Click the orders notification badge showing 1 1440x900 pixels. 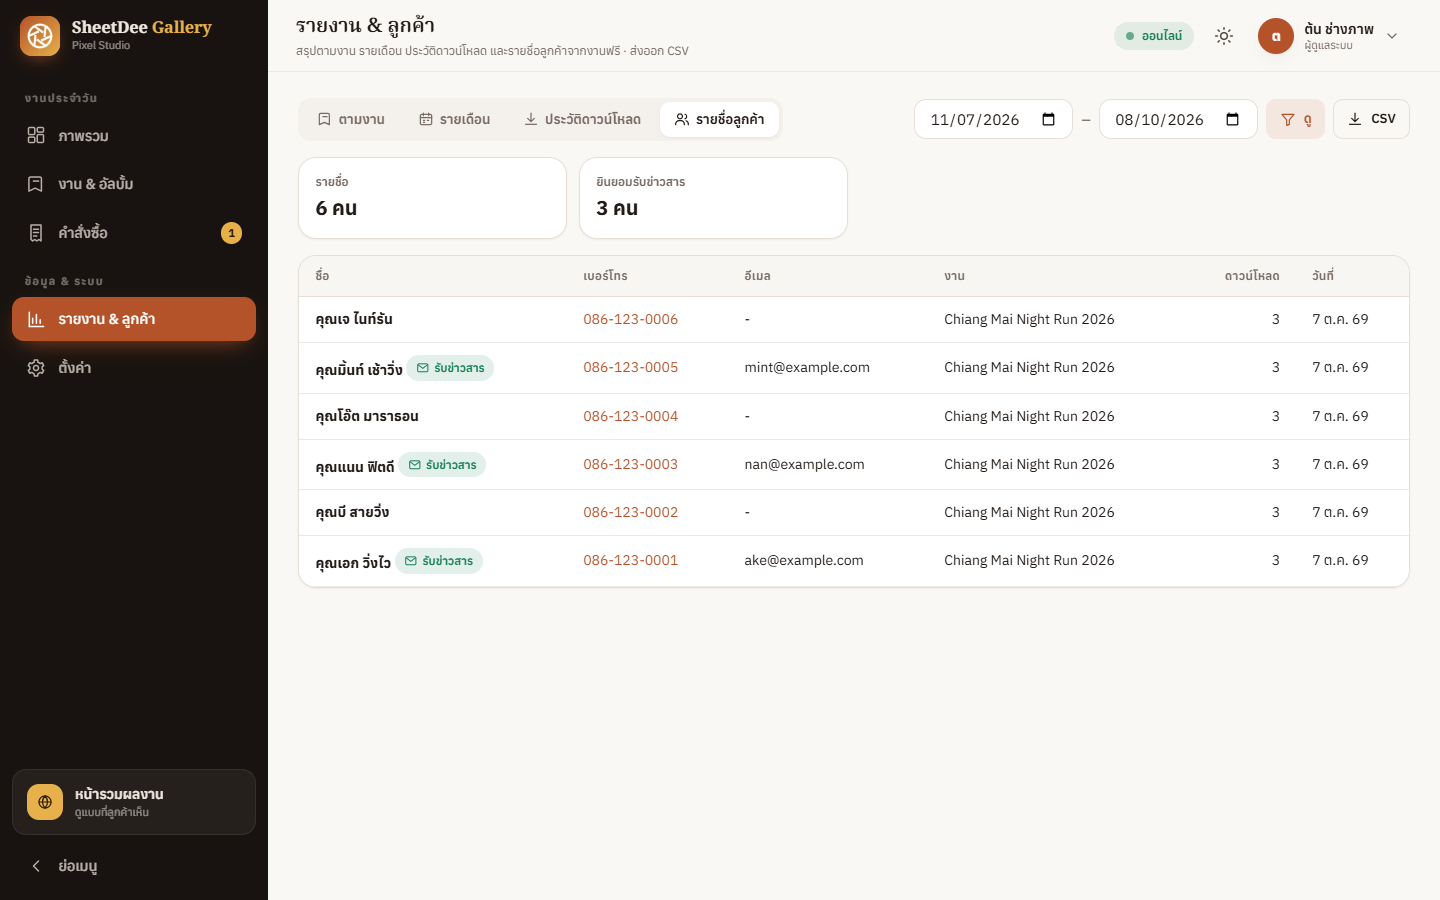[x=231, y=233]
